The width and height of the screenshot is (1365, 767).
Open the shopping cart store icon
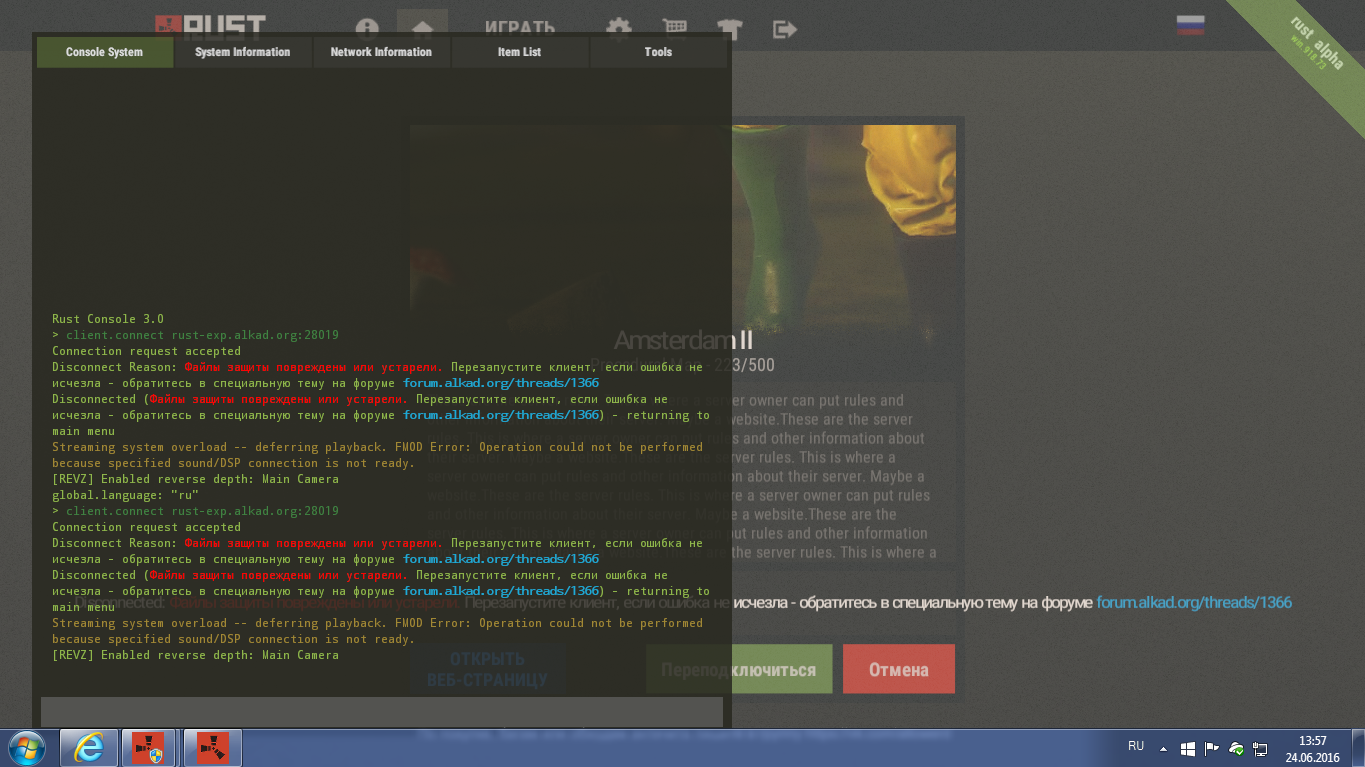click(675, 29)
